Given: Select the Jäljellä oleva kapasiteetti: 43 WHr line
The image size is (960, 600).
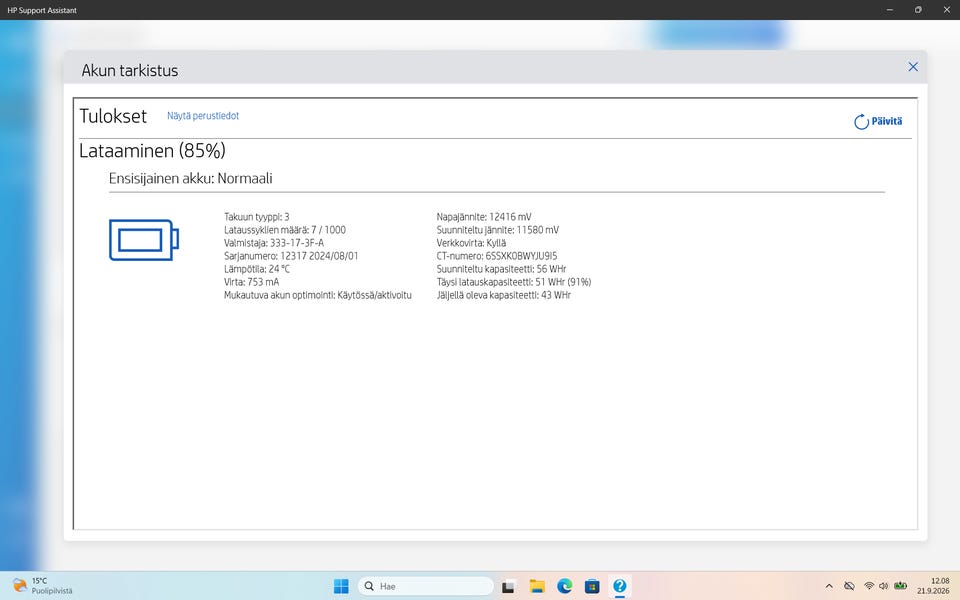Looking at the screenshot, I should coord(503,295).
